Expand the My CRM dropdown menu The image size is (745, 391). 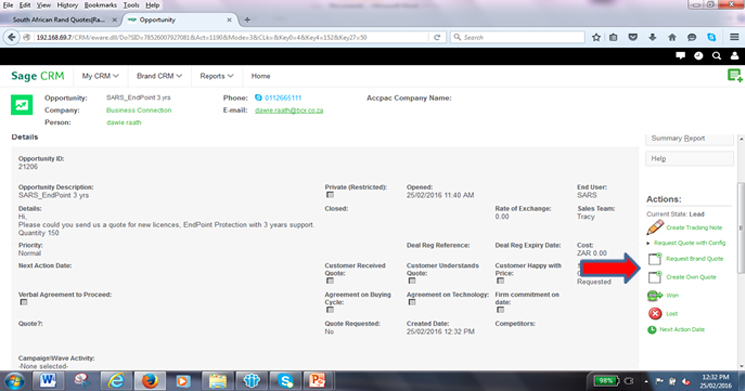[x=100, y=76]
